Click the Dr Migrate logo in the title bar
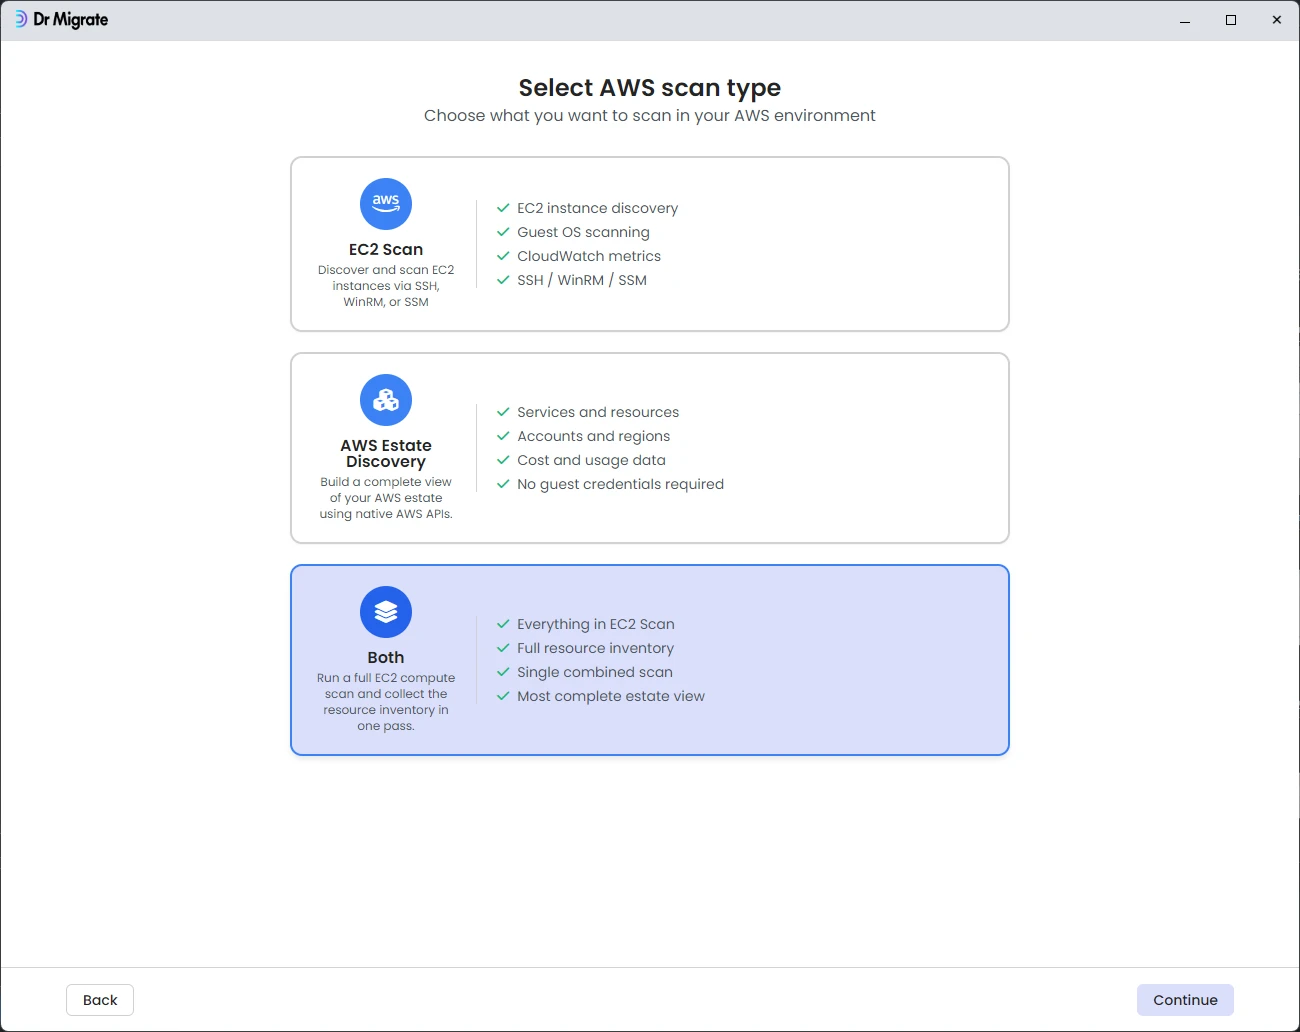 61,20
